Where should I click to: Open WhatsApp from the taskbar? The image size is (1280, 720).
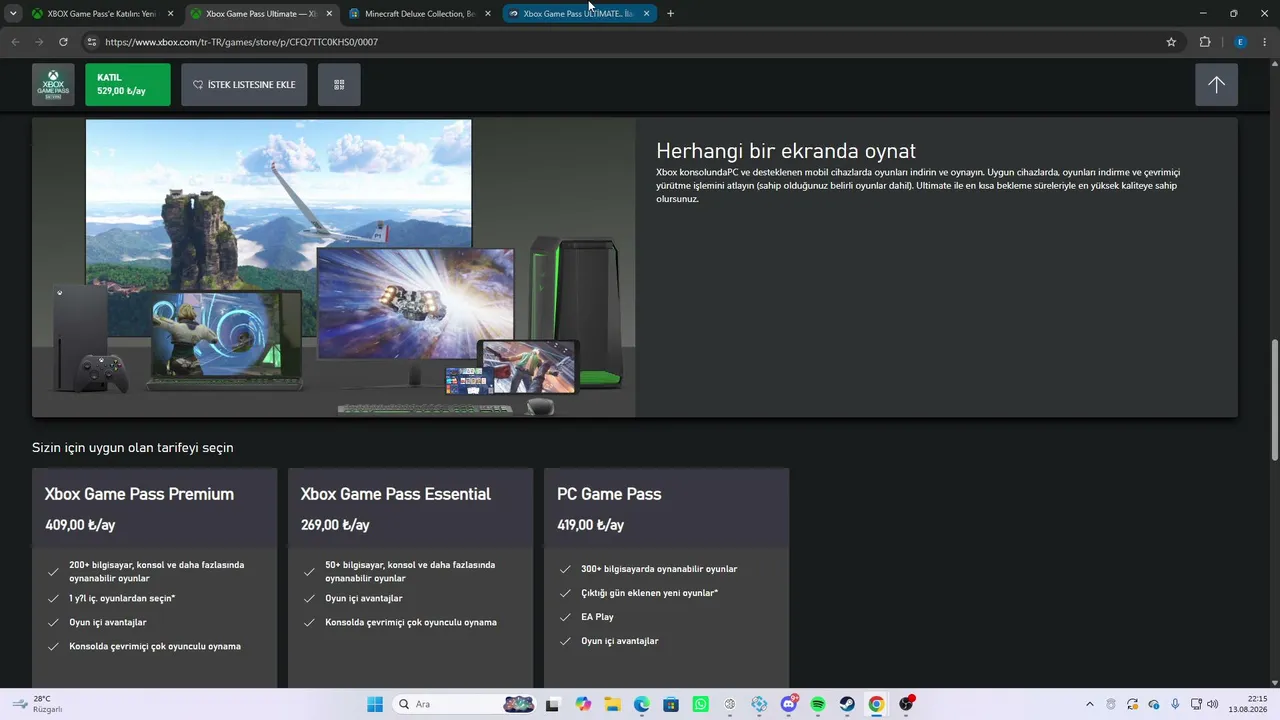pyautogui.click(x=700, y=704)
